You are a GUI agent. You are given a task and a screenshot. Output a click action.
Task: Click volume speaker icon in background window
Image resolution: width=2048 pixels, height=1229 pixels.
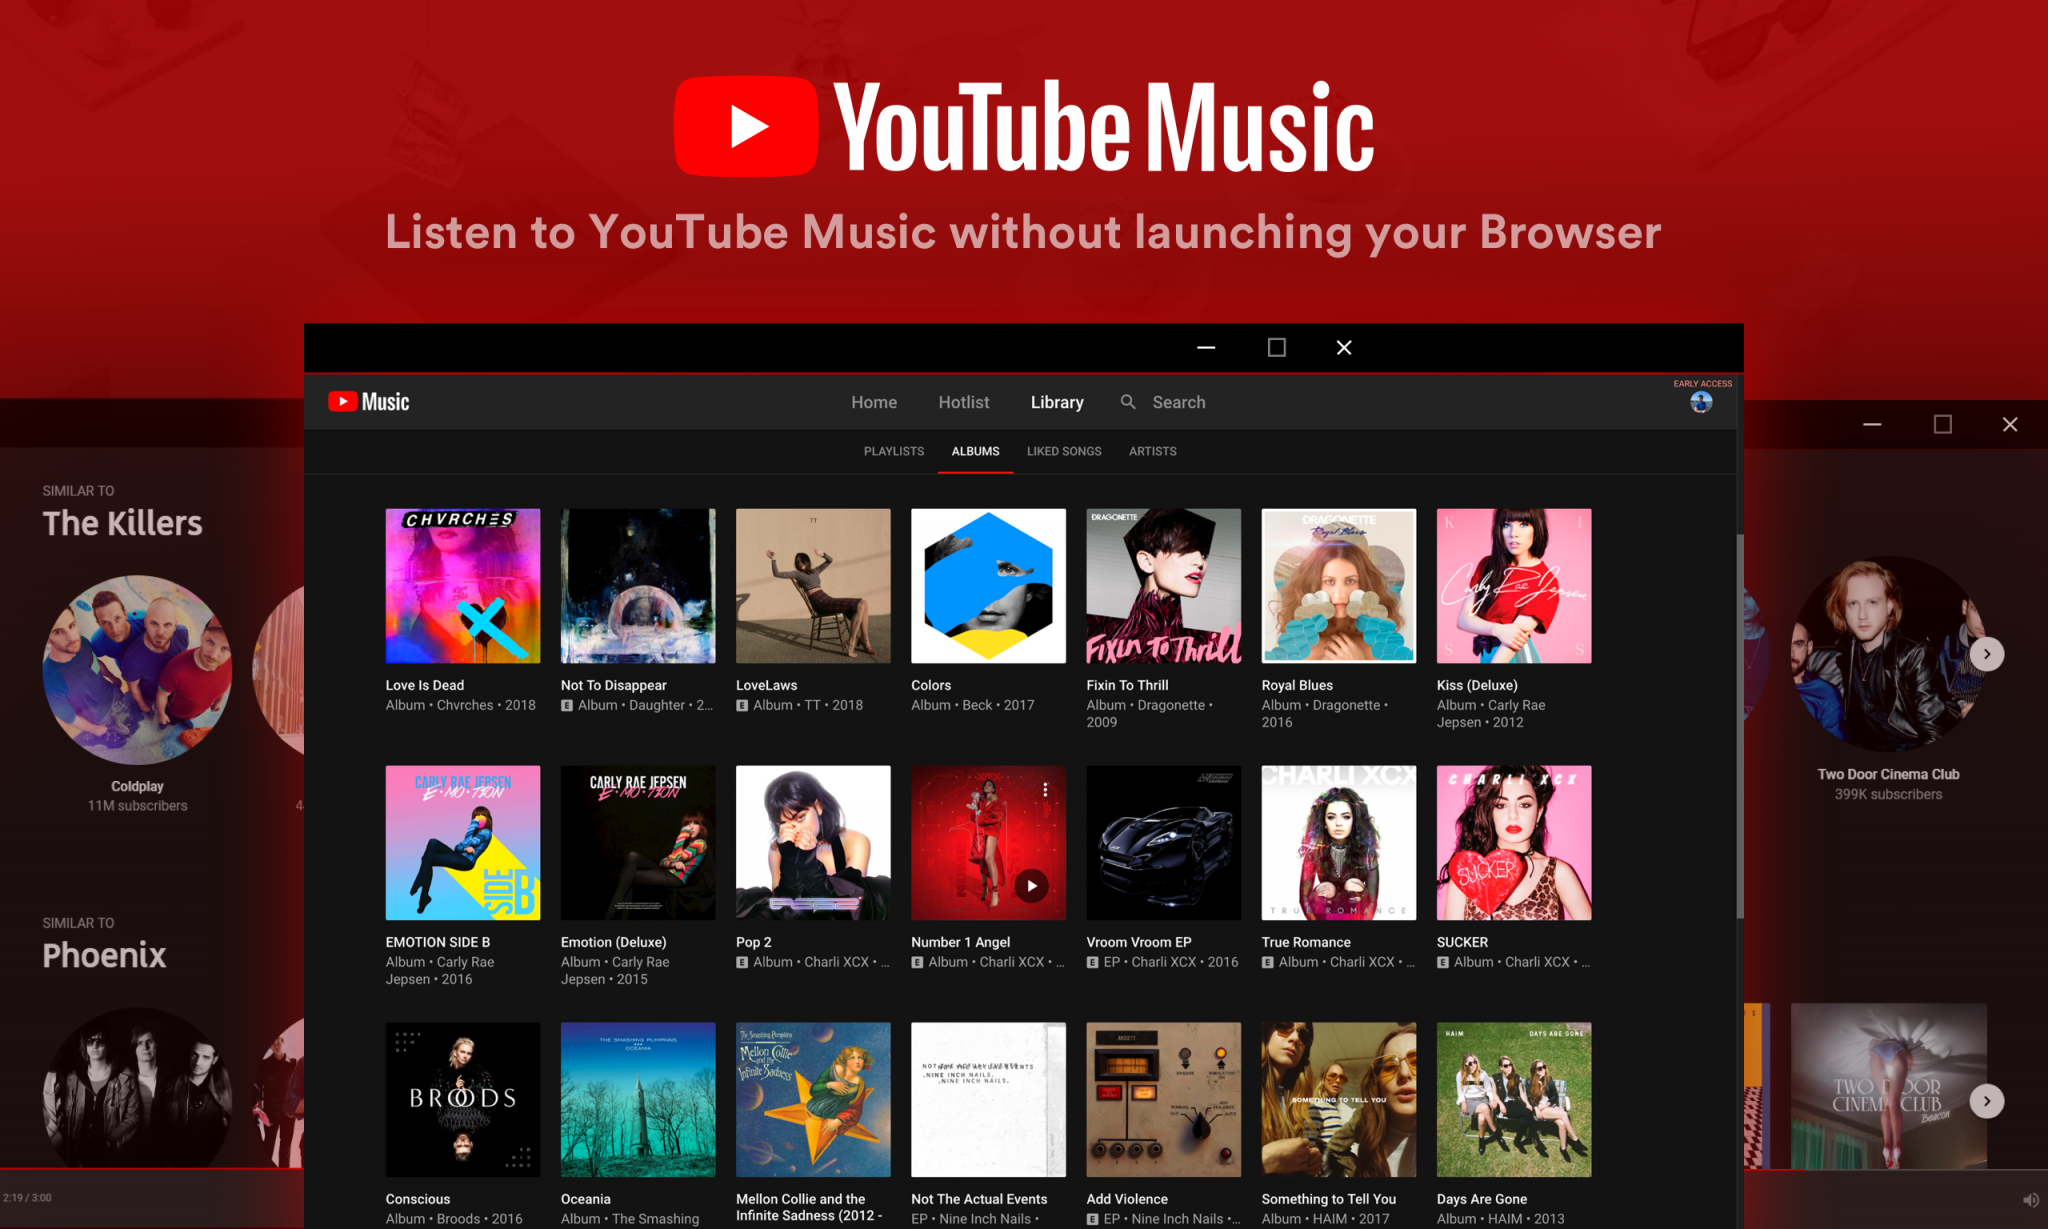point(2030,1199)
